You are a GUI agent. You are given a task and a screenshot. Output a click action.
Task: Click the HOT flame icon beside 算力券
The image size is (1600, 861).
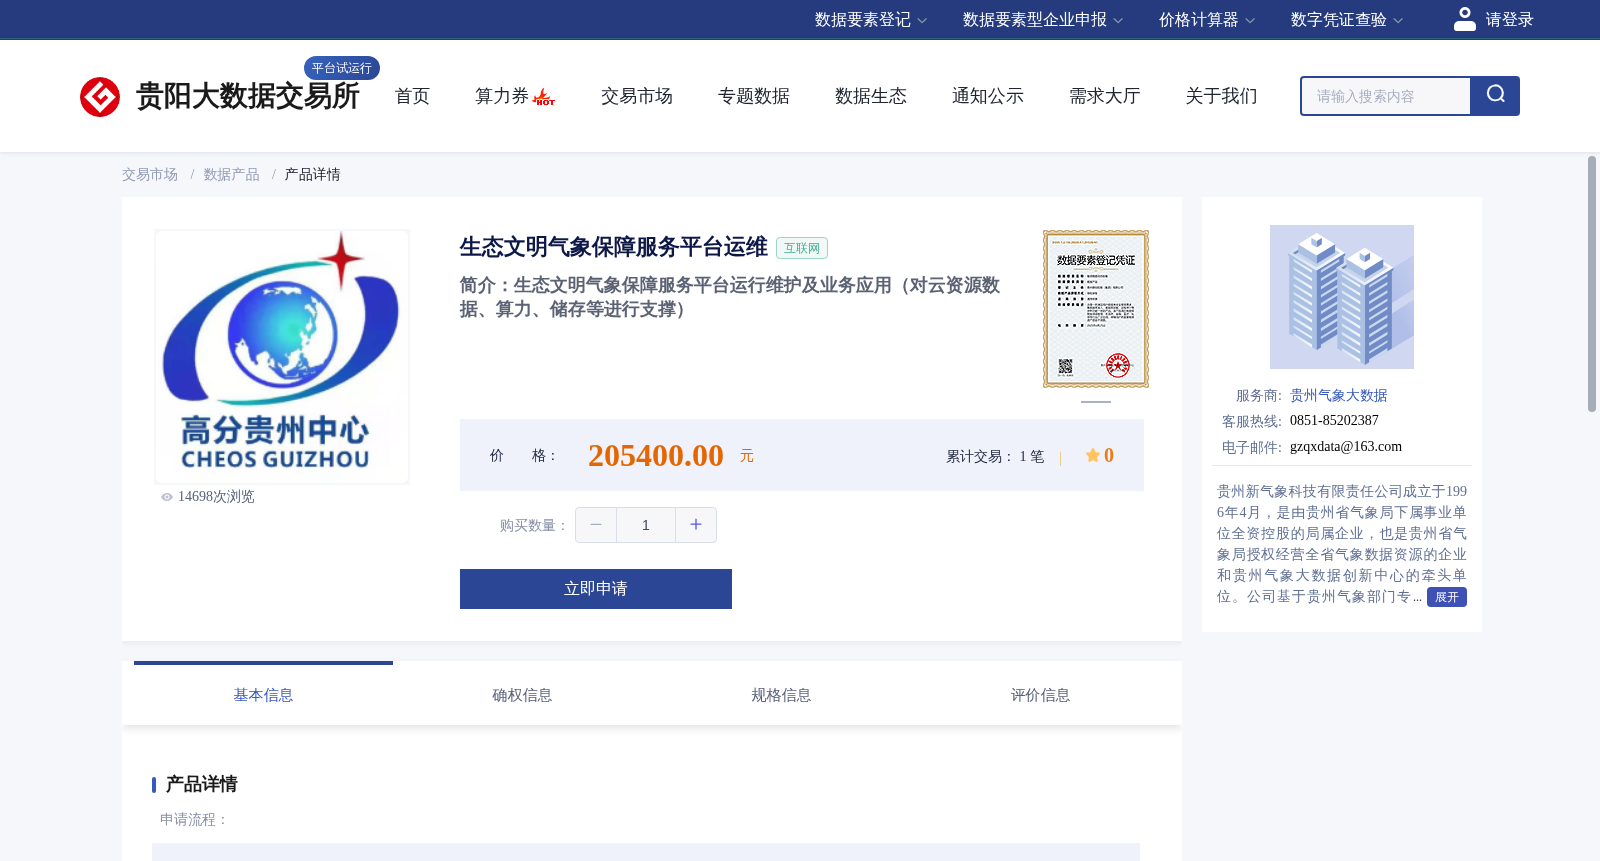click(544, 97)
